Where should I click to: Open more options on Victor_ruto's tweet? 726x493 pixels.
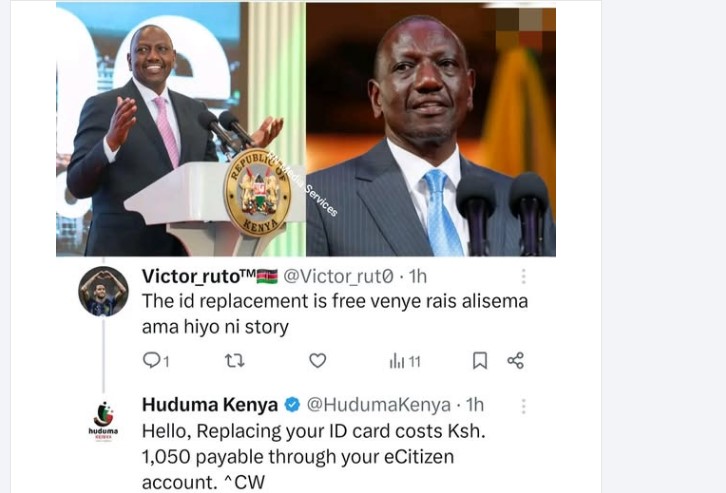pos(524,276)
